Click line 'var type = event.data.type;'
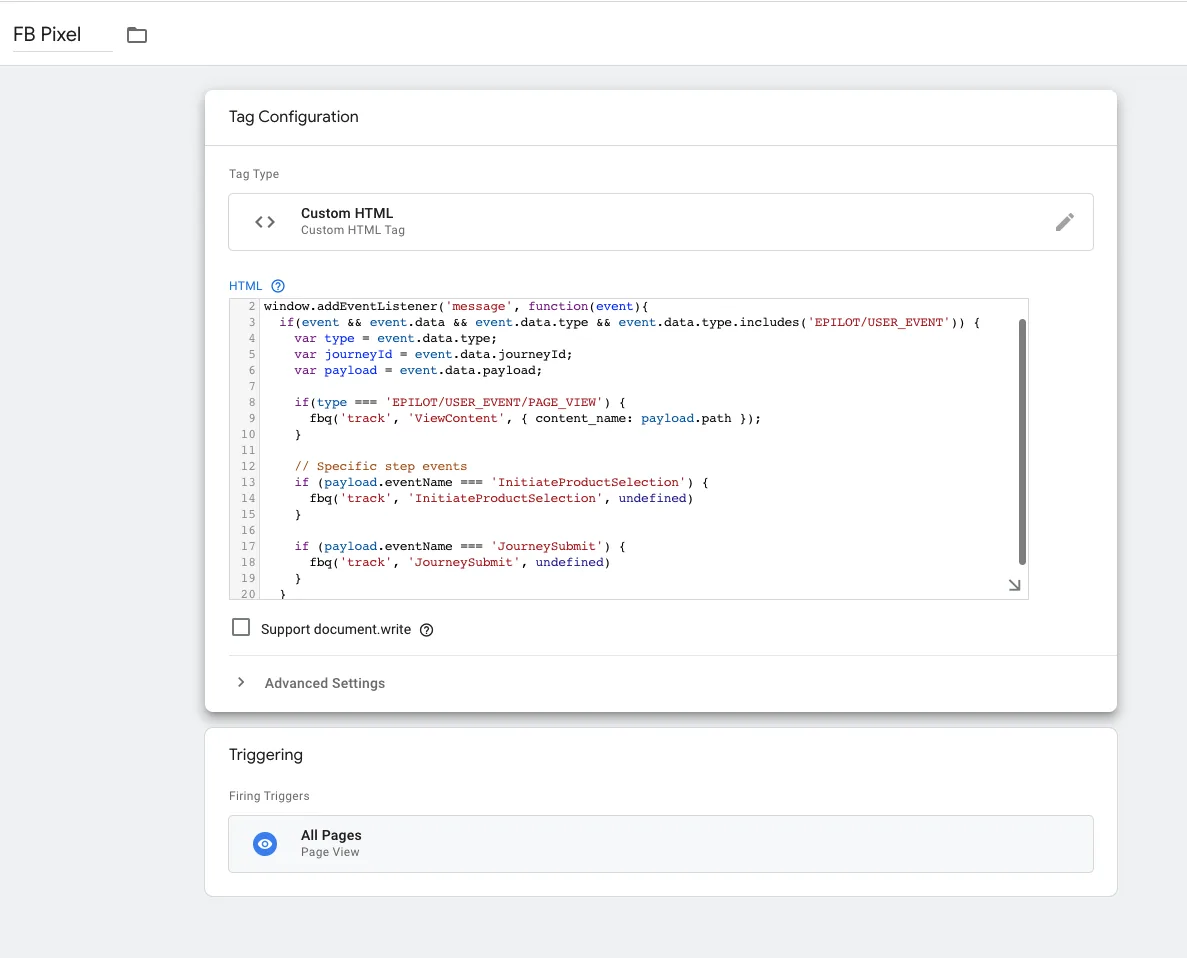 click(396, 339)
